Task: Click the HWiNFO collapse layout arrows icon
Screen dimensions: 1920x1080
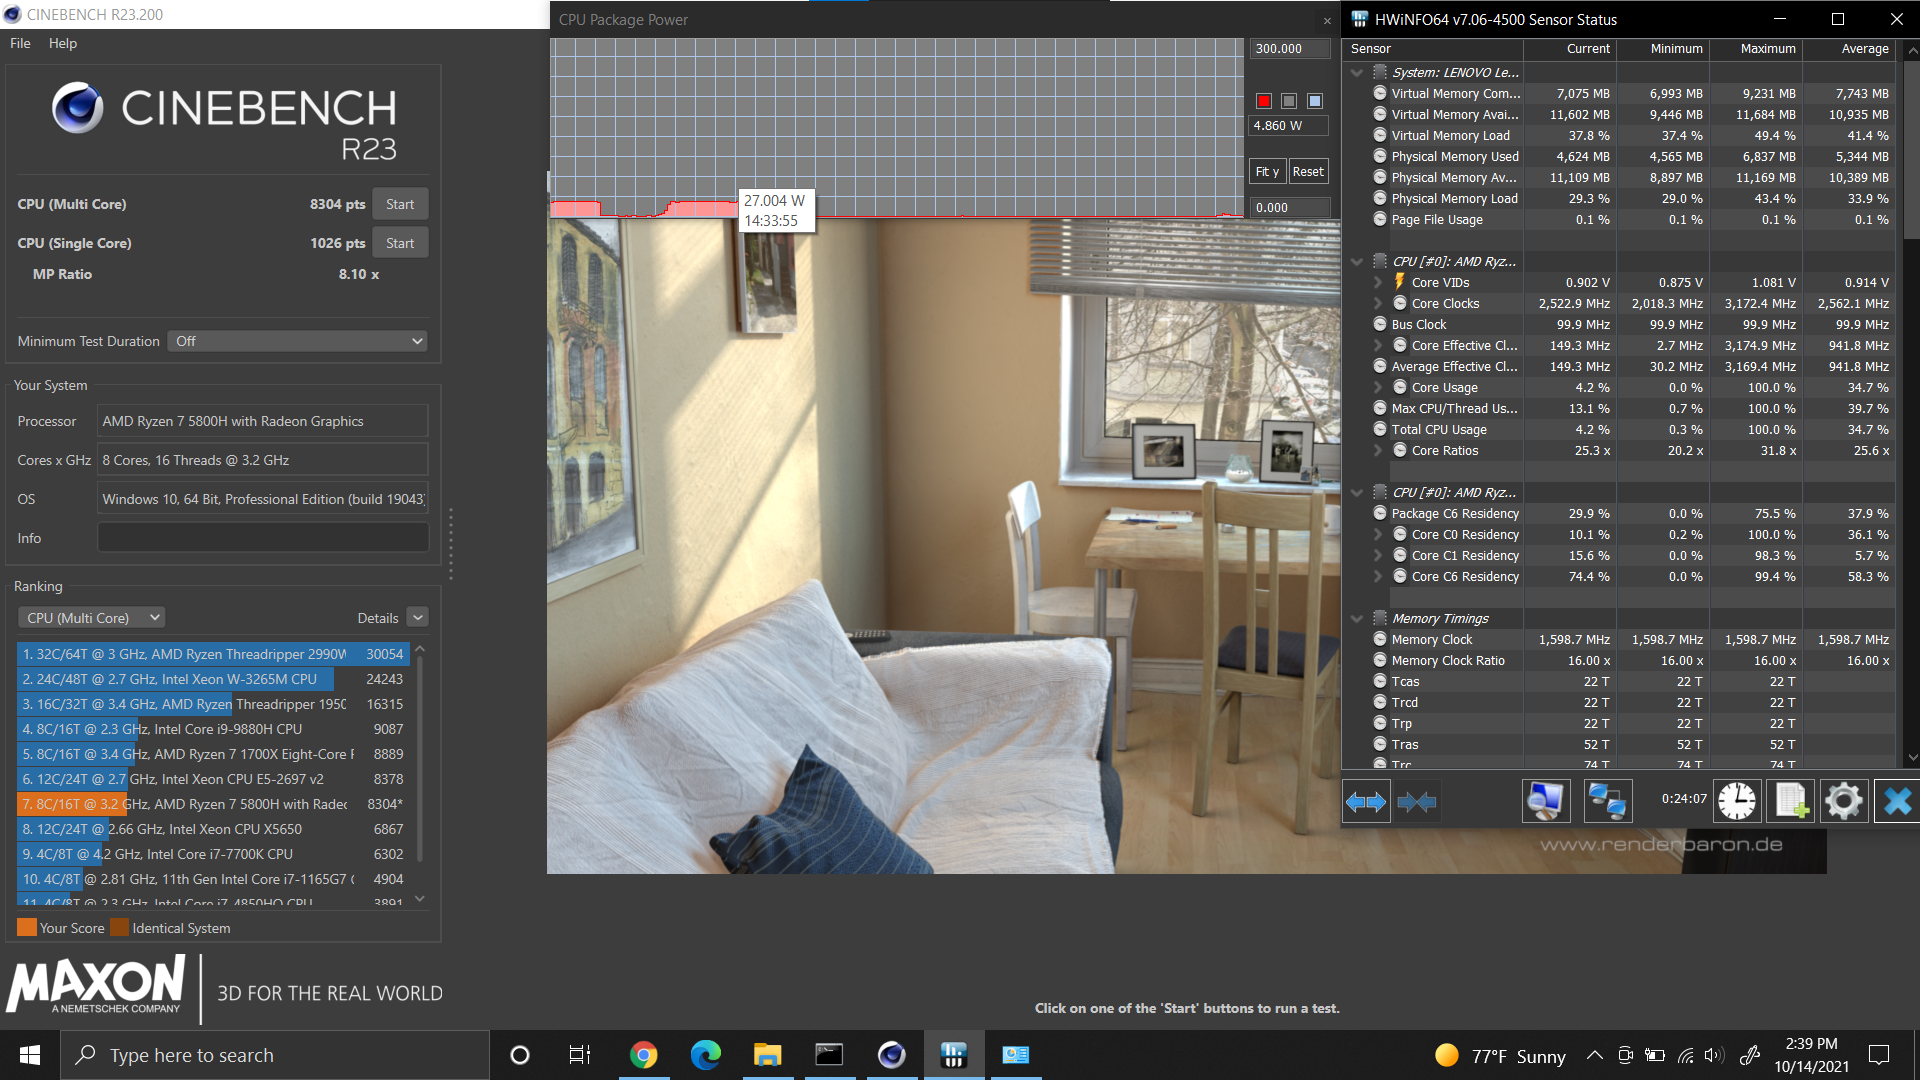Action: pos(1417,801)
